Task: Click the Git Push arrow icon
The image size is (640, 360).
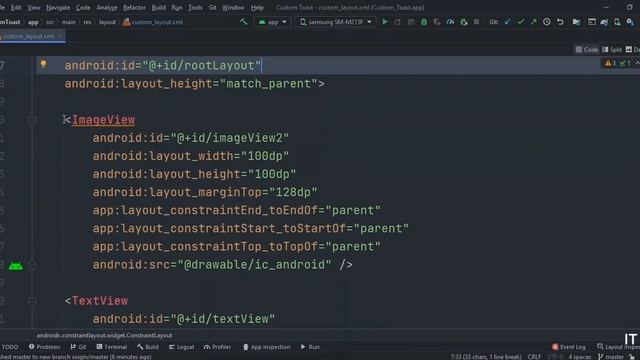Action: (533, 22)
